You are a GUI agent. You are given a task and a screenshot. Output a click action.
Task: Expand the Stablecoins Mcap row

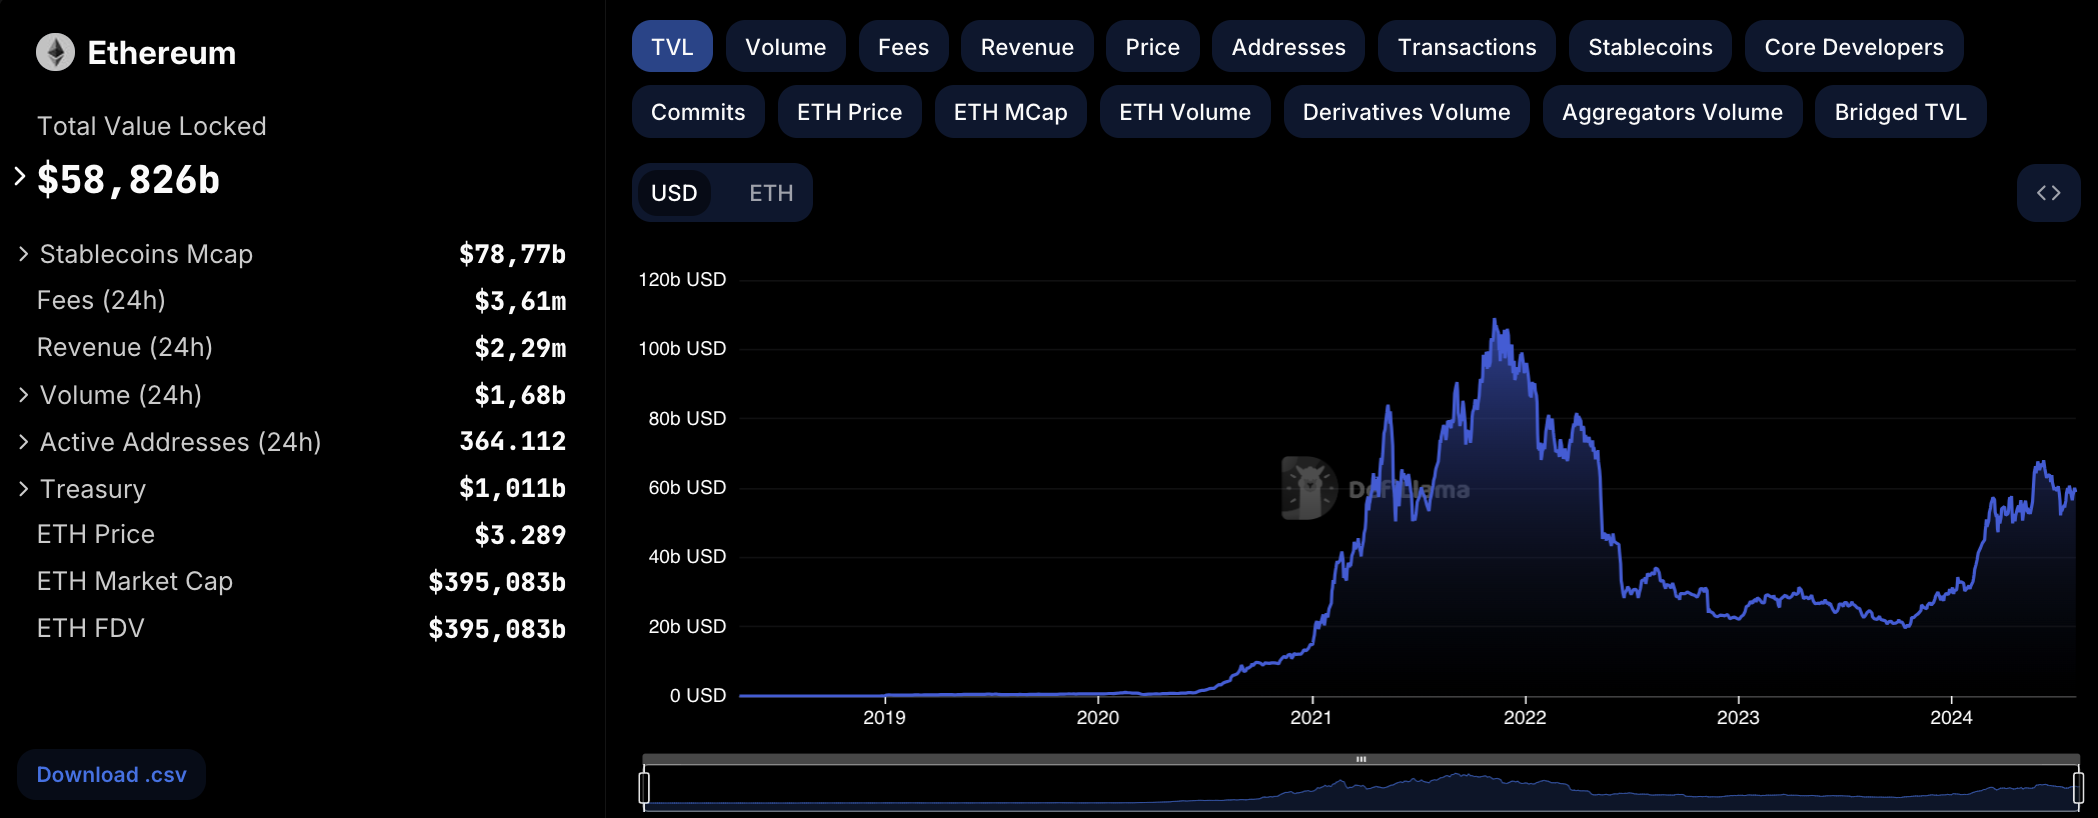(24, 254)
